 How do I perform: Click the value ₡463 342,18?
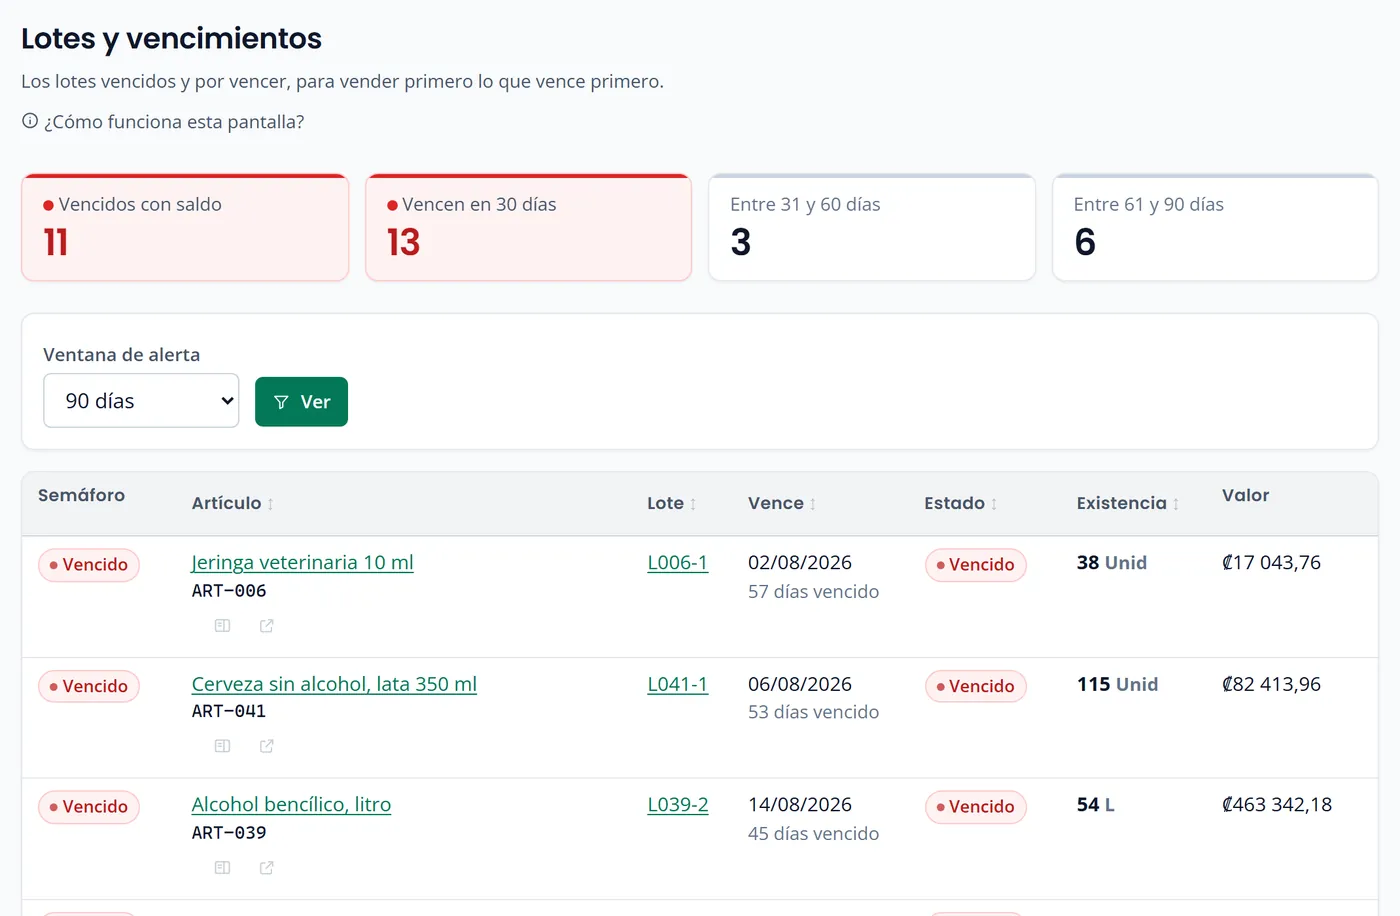tap(1277, 804)
